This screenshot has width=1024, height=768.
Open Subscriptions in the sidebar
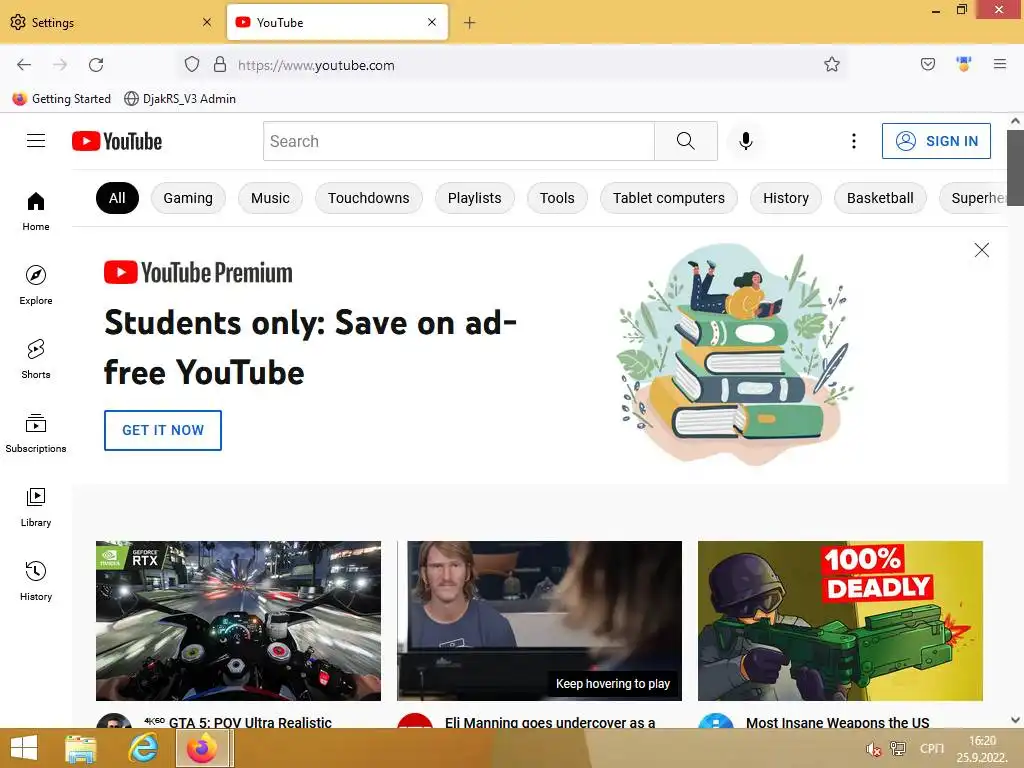click(x=36, y=433)
